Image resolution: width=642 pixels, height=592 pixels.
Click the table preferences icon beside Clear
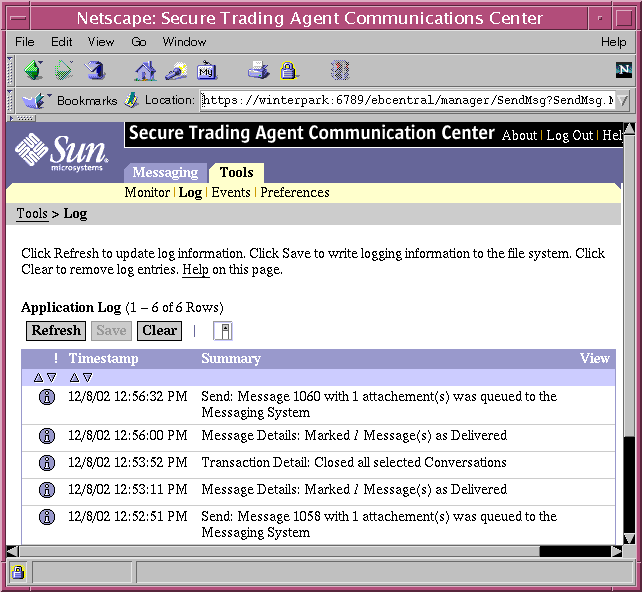pos(223,331)
